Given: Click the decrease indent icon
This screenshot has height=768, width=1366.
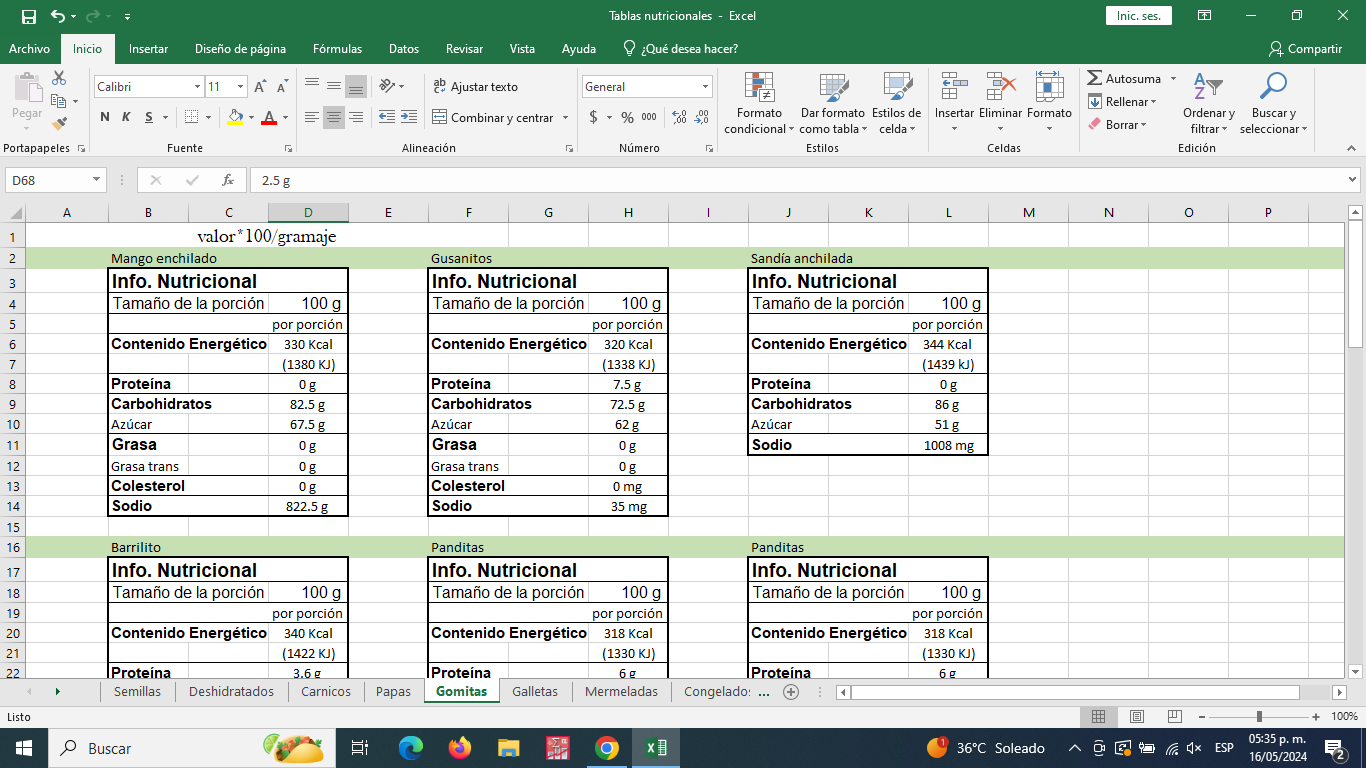Looking at the screenshot, I should [x=387, y=117].
